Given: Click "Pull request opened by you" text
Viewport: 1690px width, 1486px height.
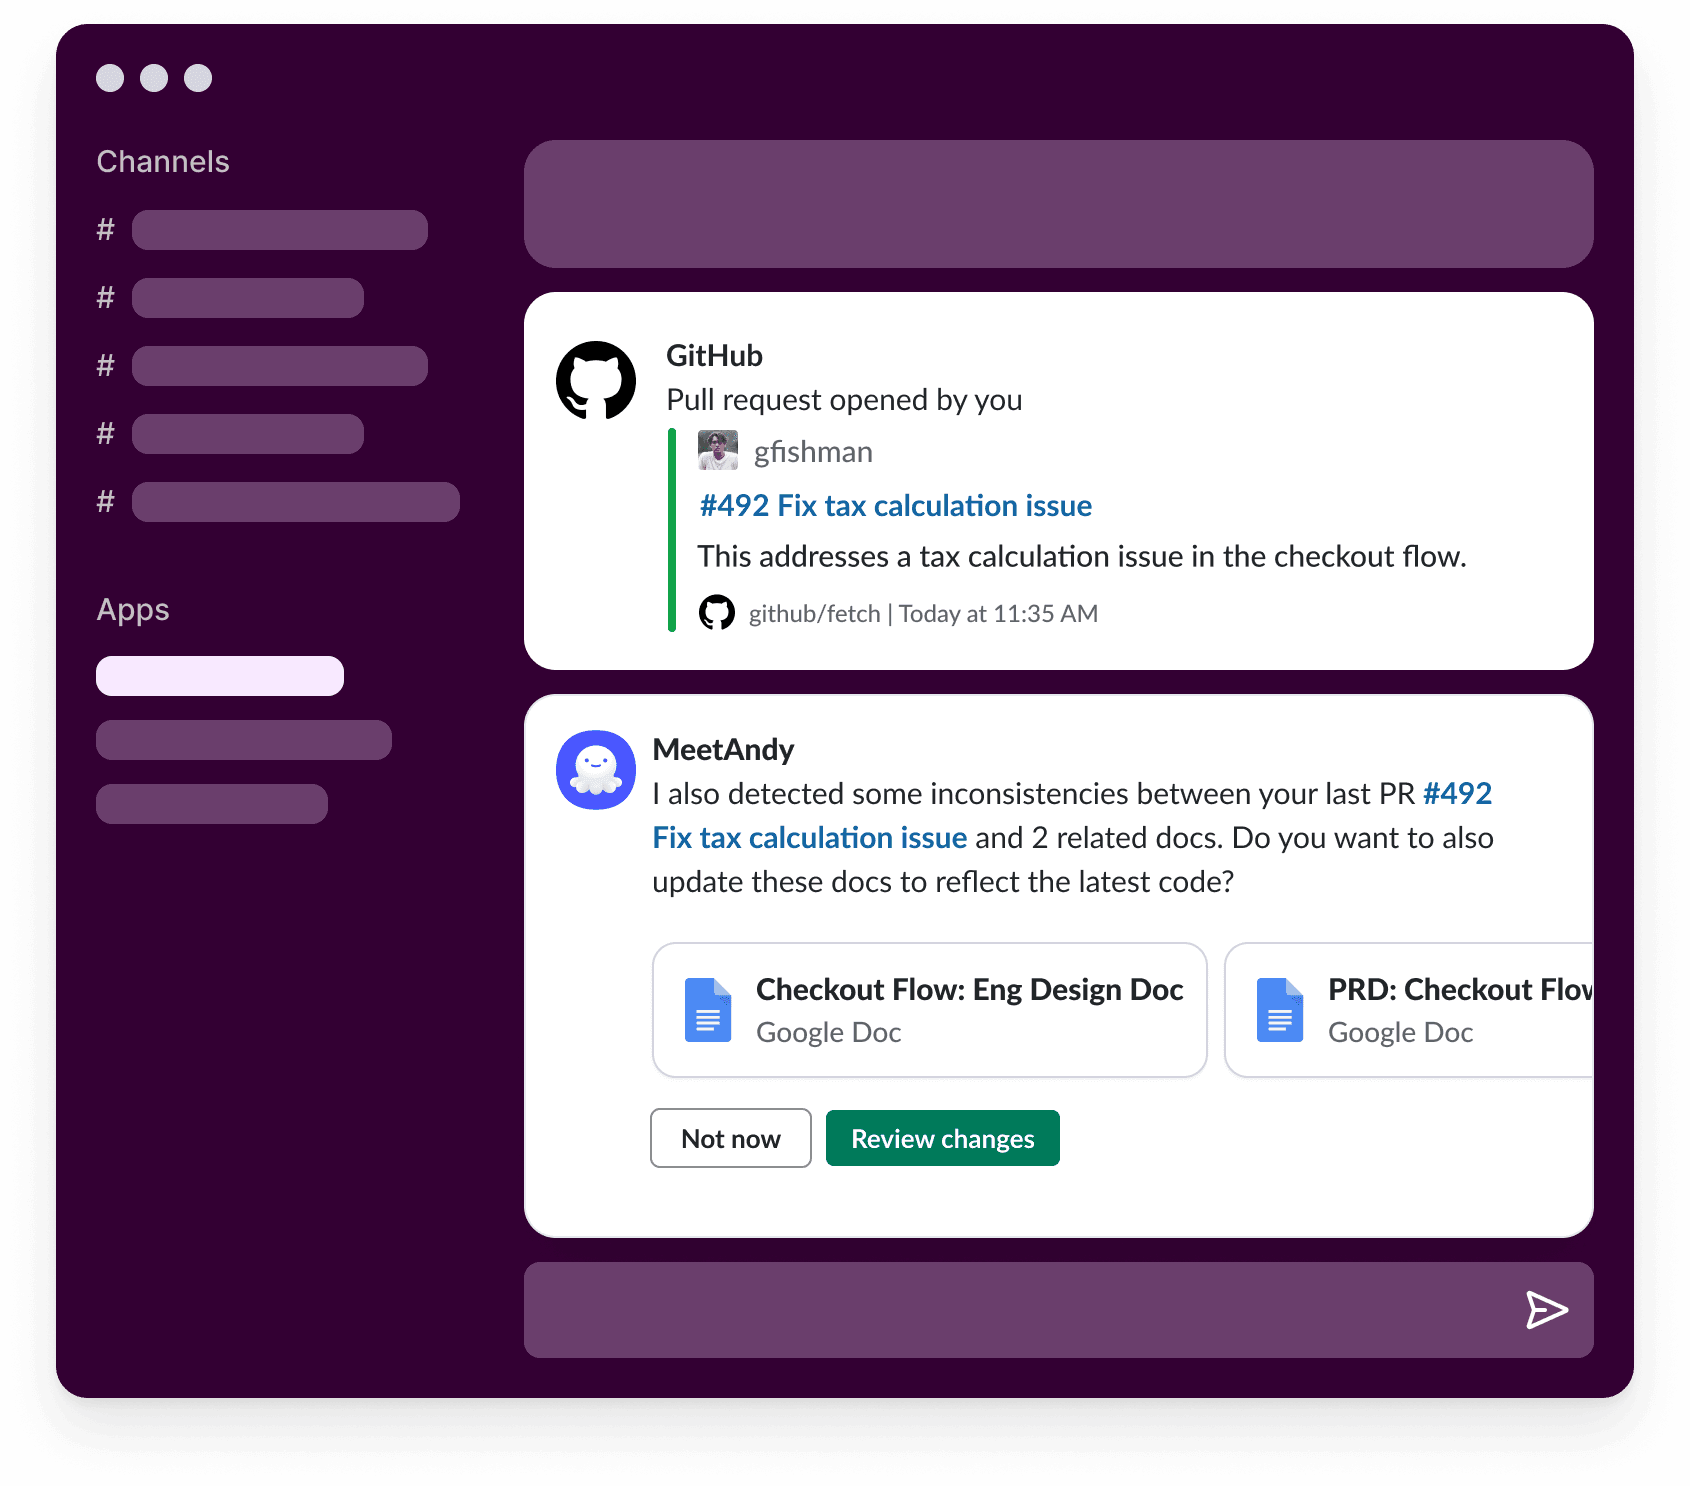Looking at the screenshot, I should click(845, 400).
